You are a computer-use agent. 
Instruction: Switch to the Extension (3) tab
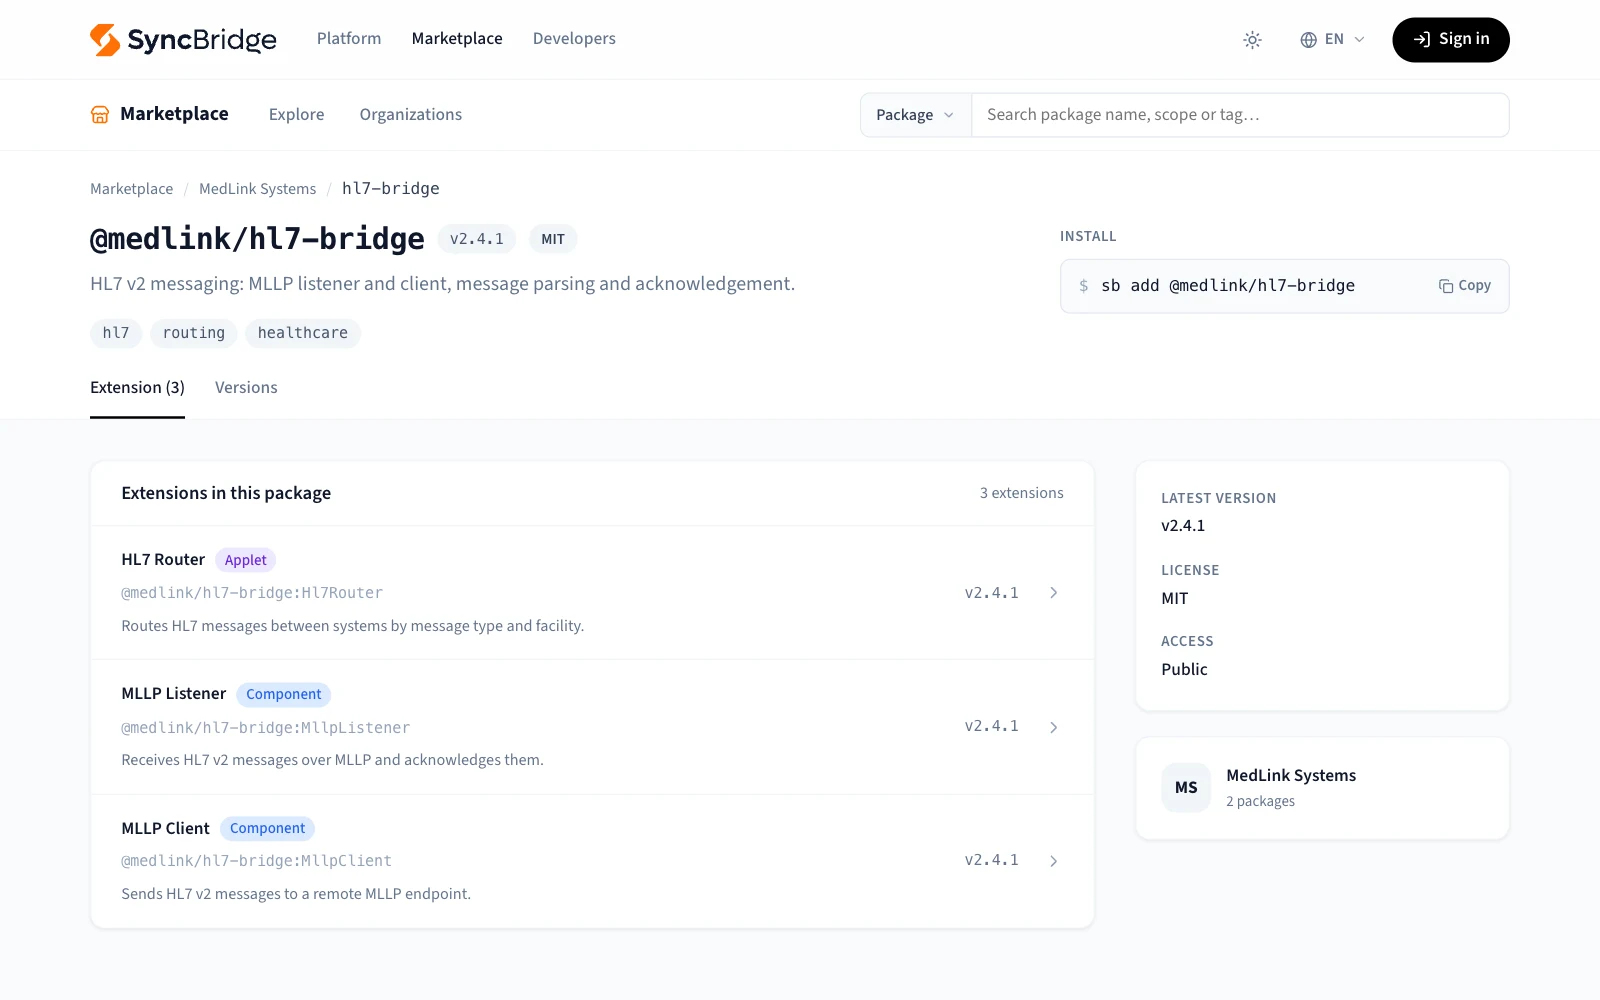[137, 388]
